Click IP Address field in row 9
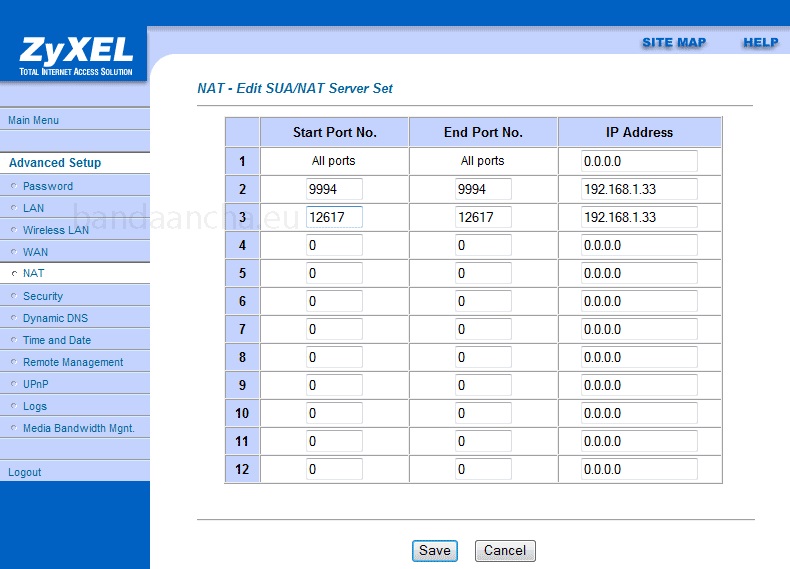This screenshot has height=569, width=790. point(639,385)
